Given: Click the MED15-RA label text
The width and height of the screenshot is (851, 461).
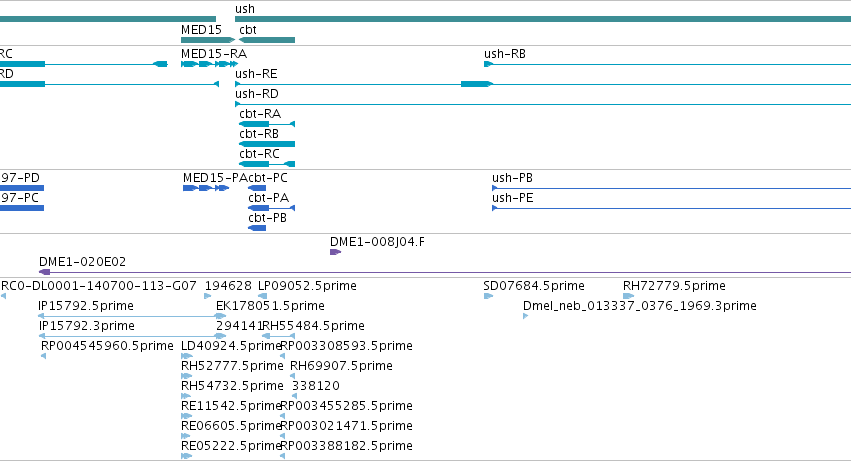Looking at the screenshot, I should (x=214, y=54).
